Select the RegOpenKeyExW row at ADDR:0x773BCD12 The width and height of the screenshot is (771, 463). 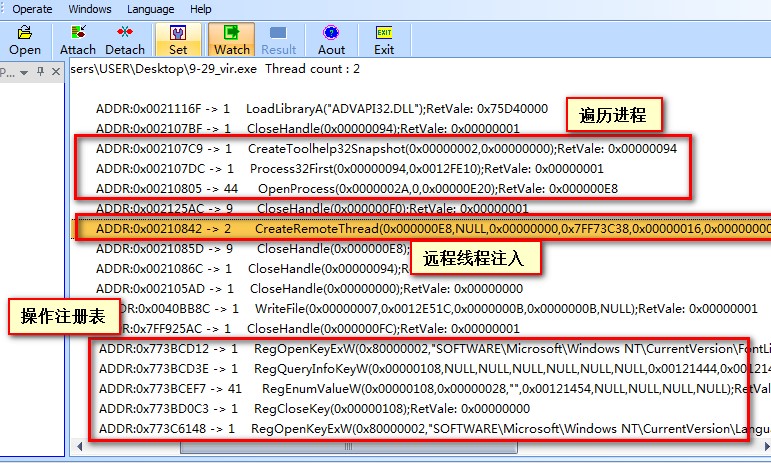435,349
